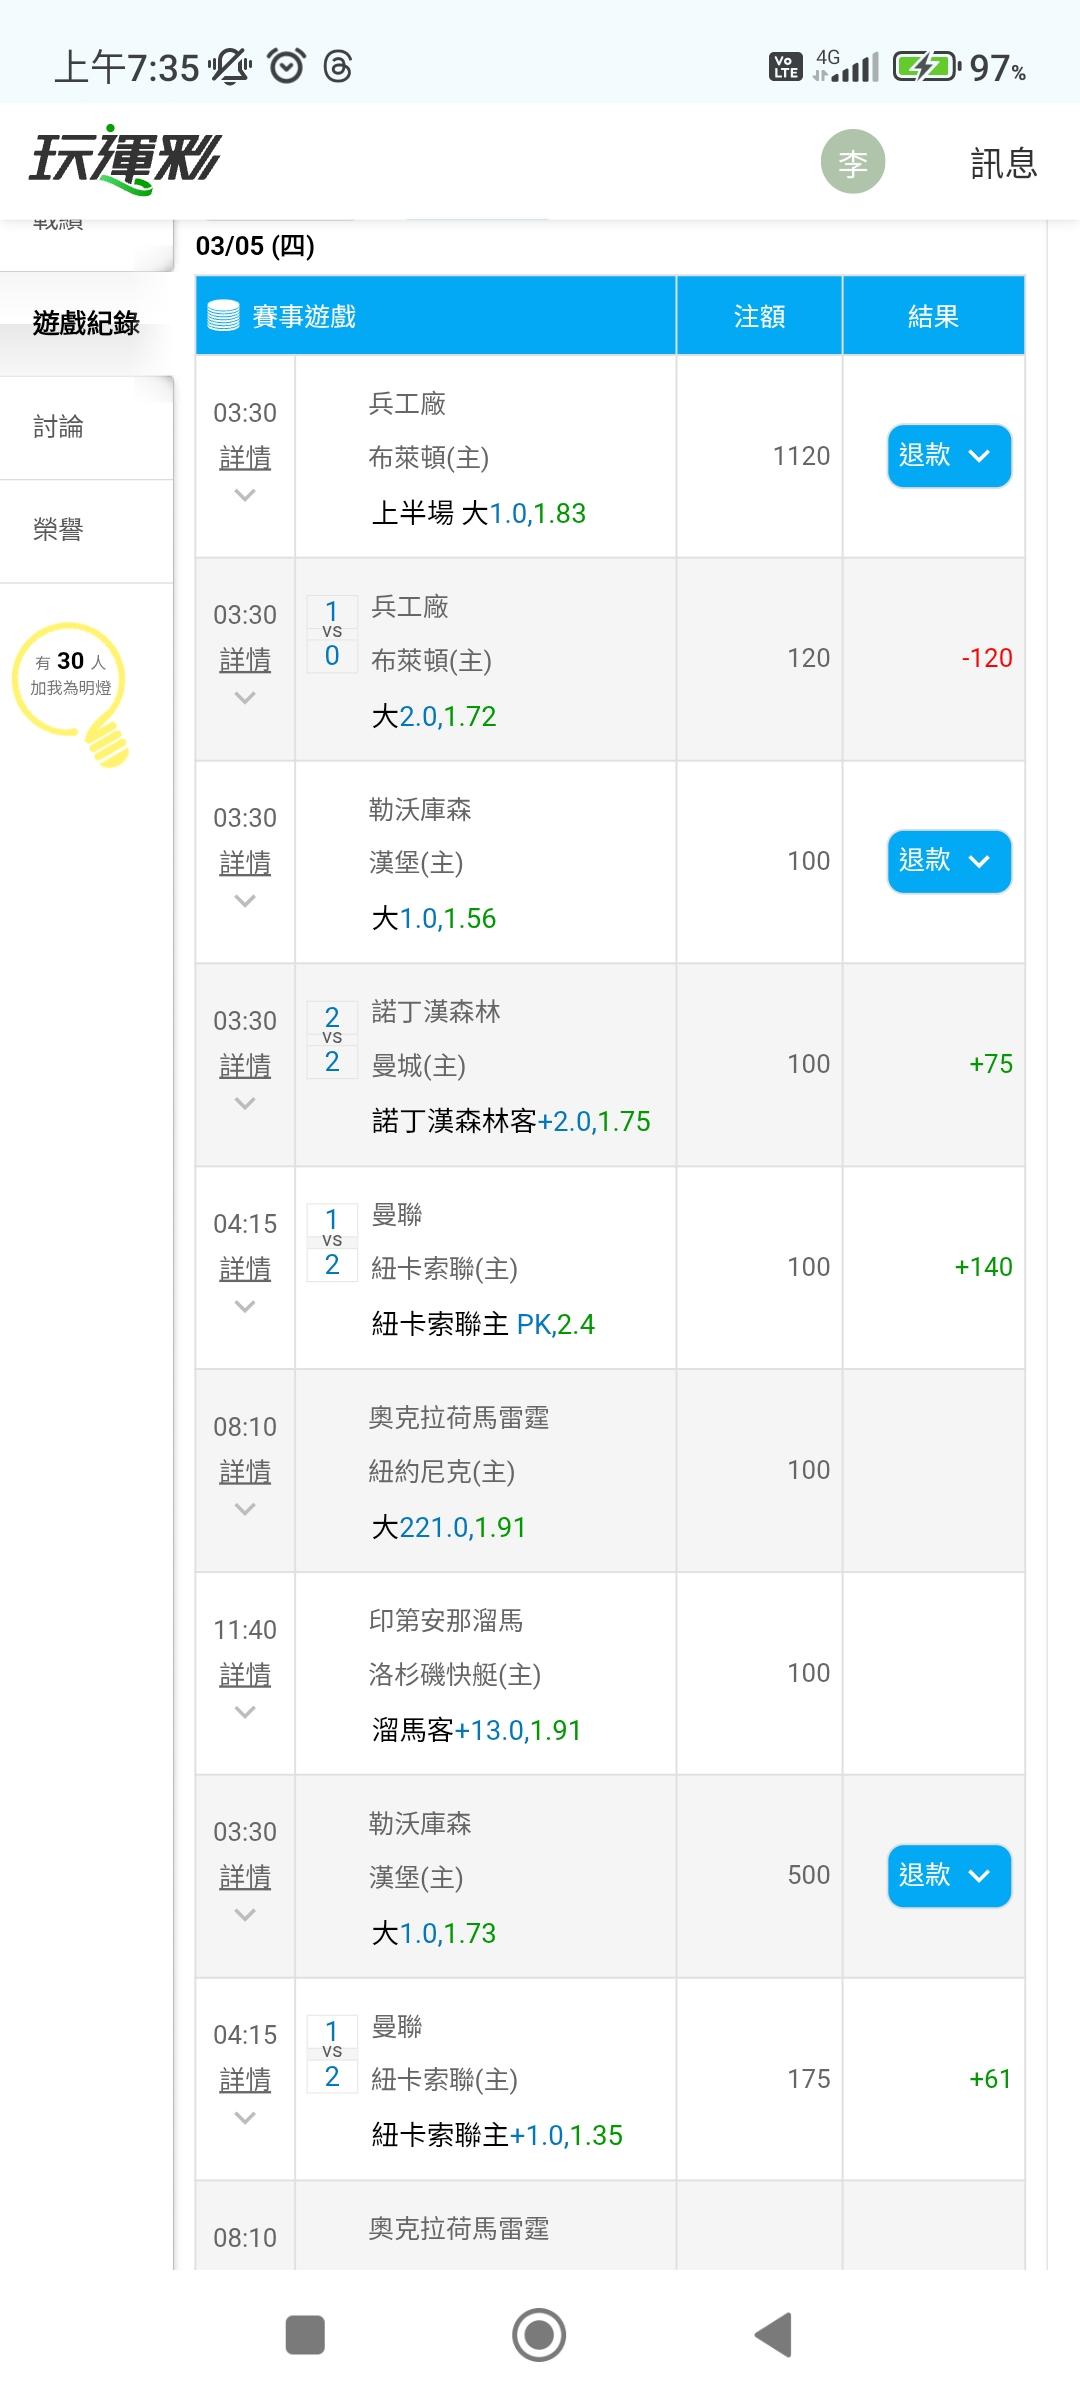Tap the 玩運彩 logo
The height and width of the screenshot is (2400, 1080).
tap(126, 160)
